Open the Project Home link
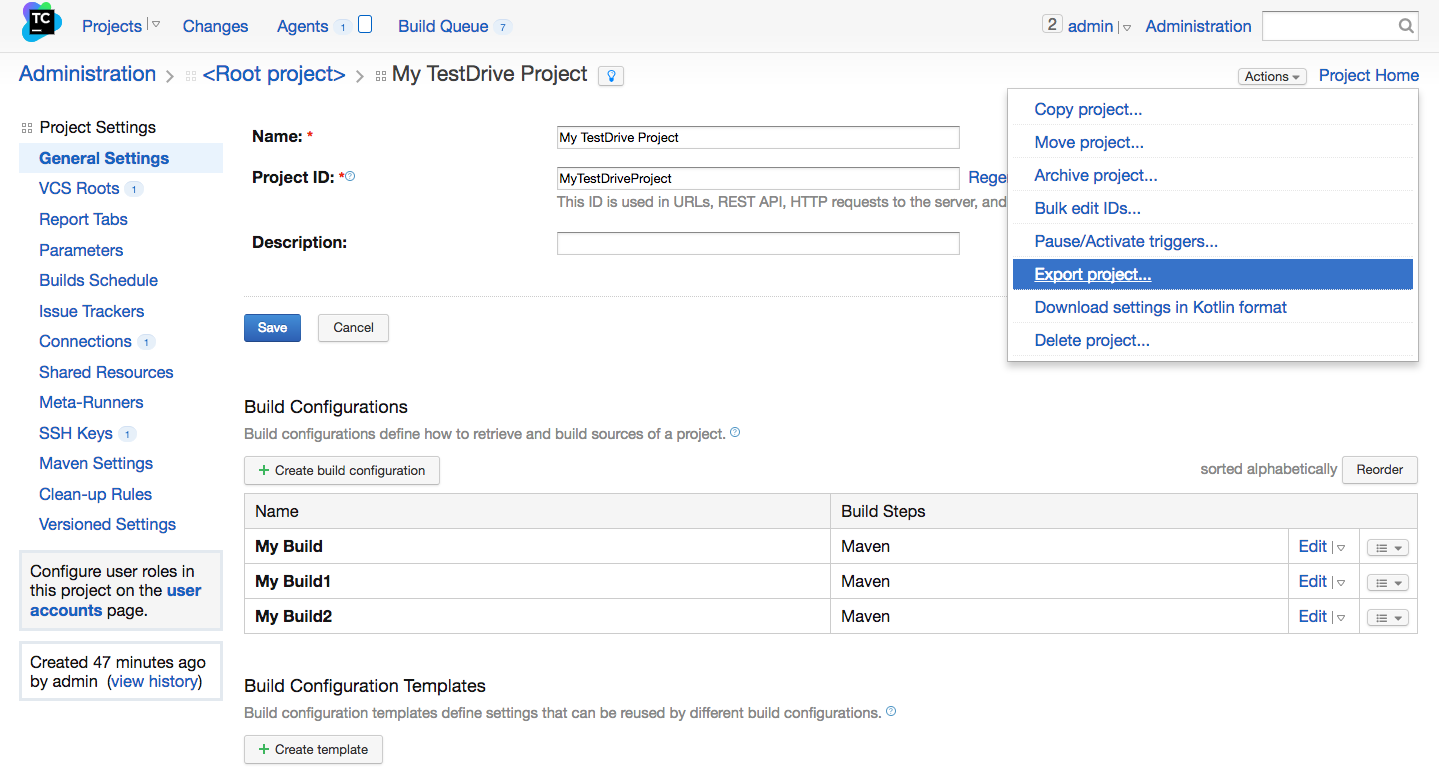The height and width of the screenshot is (778, 1439). pos(1368,76)
